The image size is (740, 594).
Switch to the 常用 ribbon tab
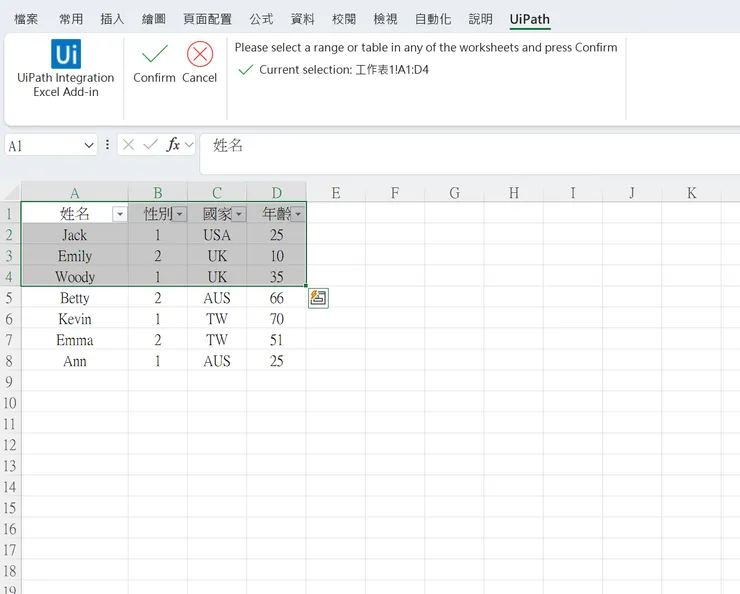71,19
